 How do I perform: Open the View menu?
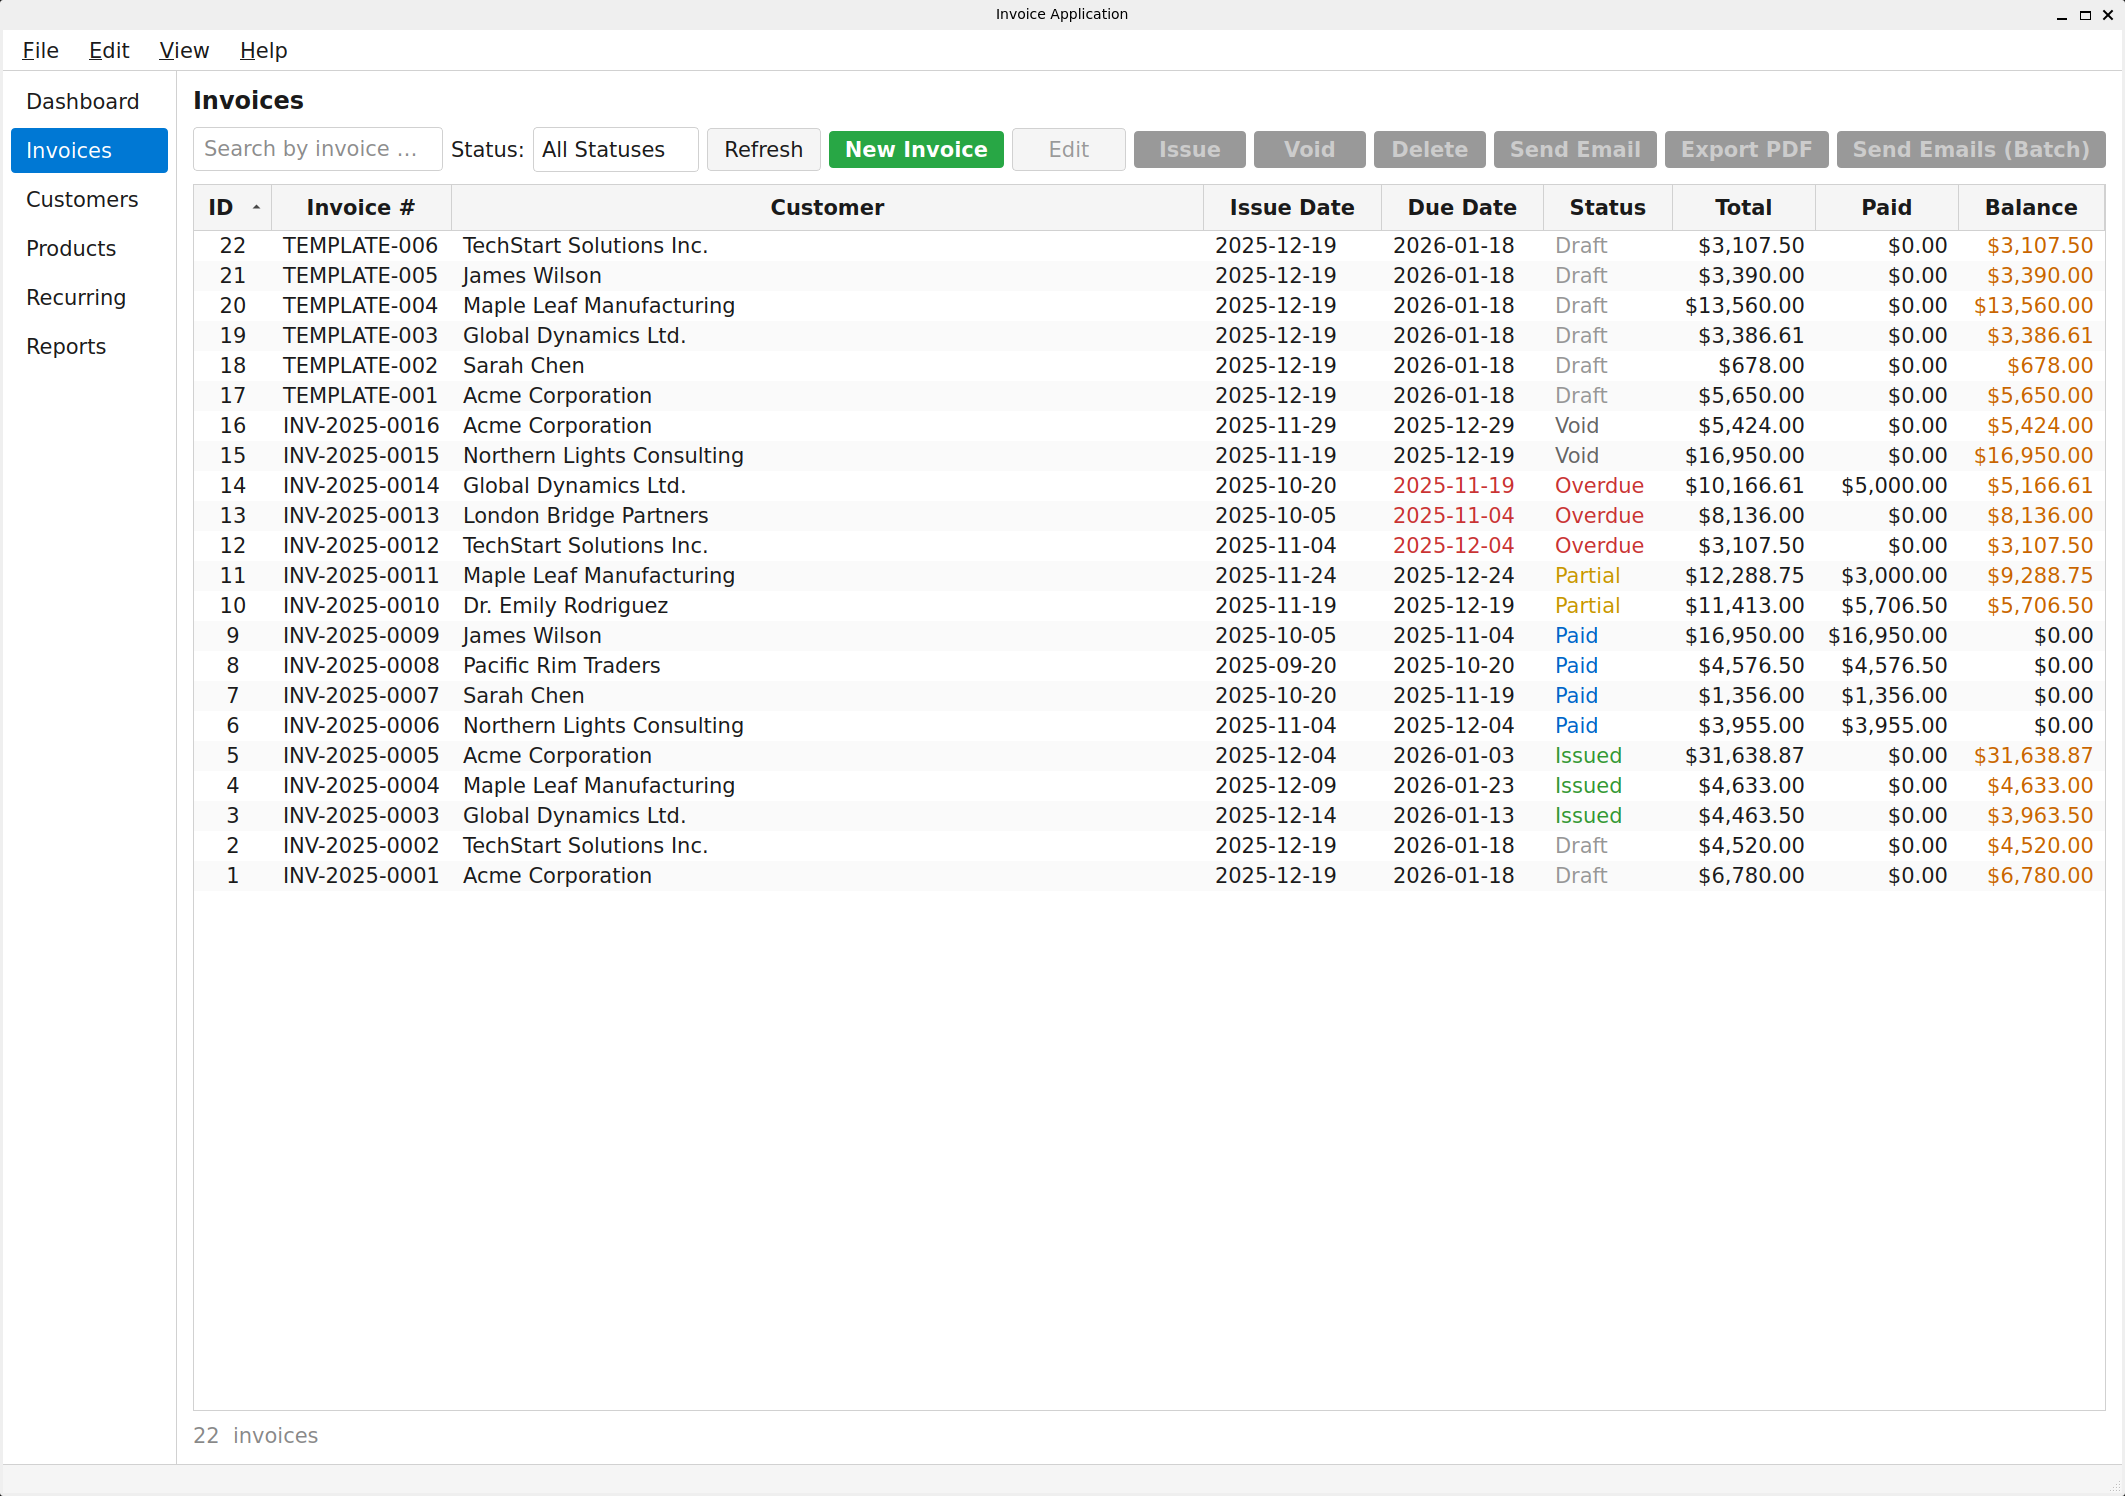point(183,50)
